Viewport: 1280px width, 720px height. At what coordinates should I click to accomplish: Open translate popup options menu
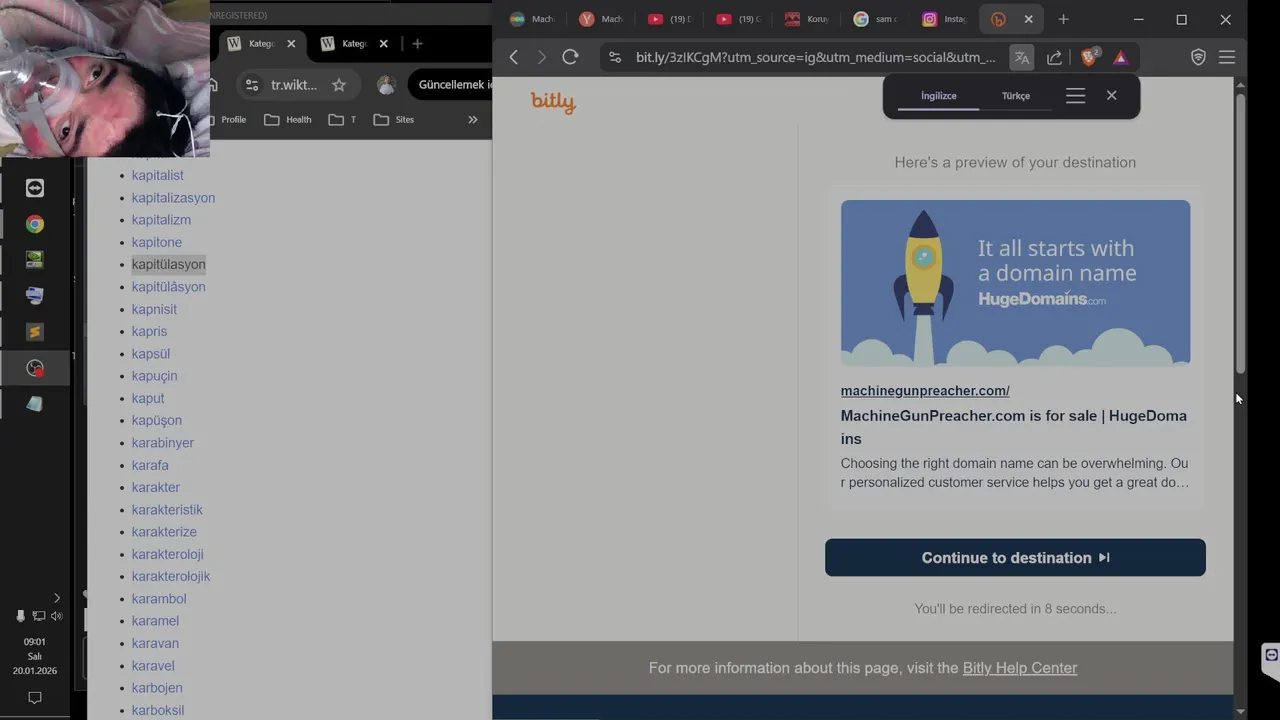[1075, 96]
